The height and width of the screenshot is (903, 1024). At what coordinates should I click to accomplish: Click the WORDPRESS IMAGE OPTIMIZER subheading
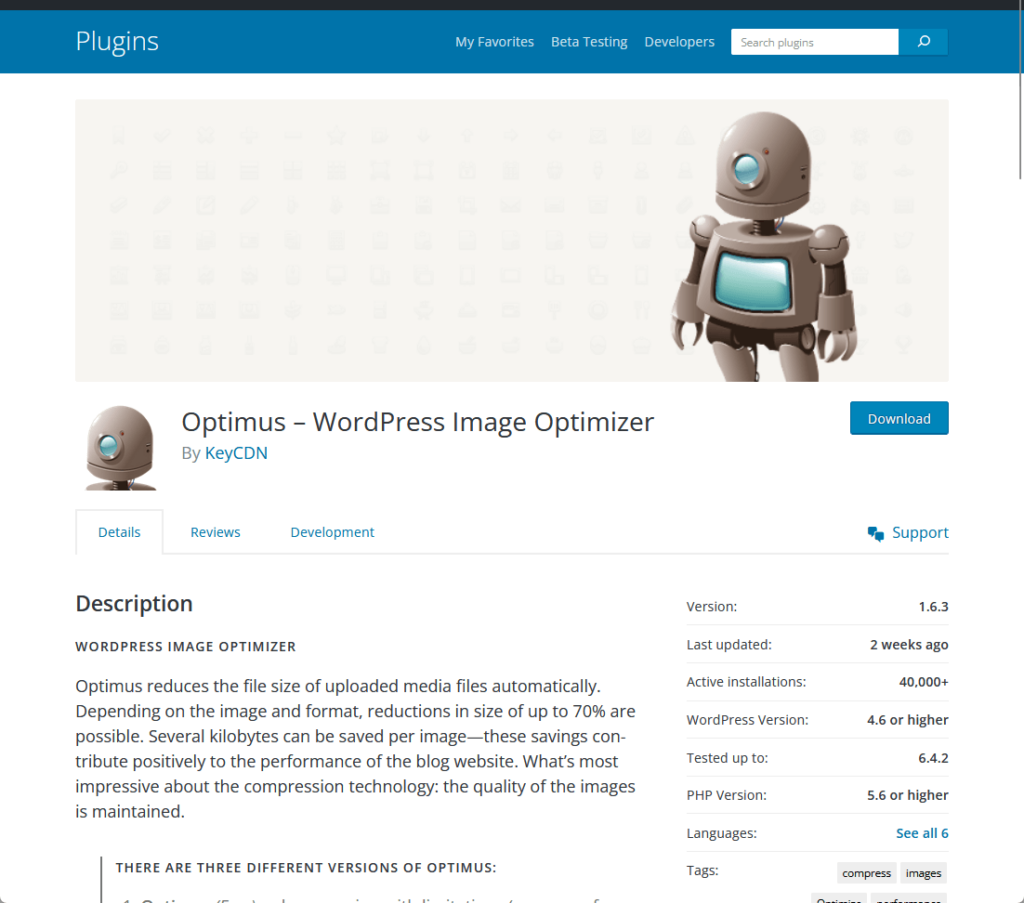tap(185, 646)
